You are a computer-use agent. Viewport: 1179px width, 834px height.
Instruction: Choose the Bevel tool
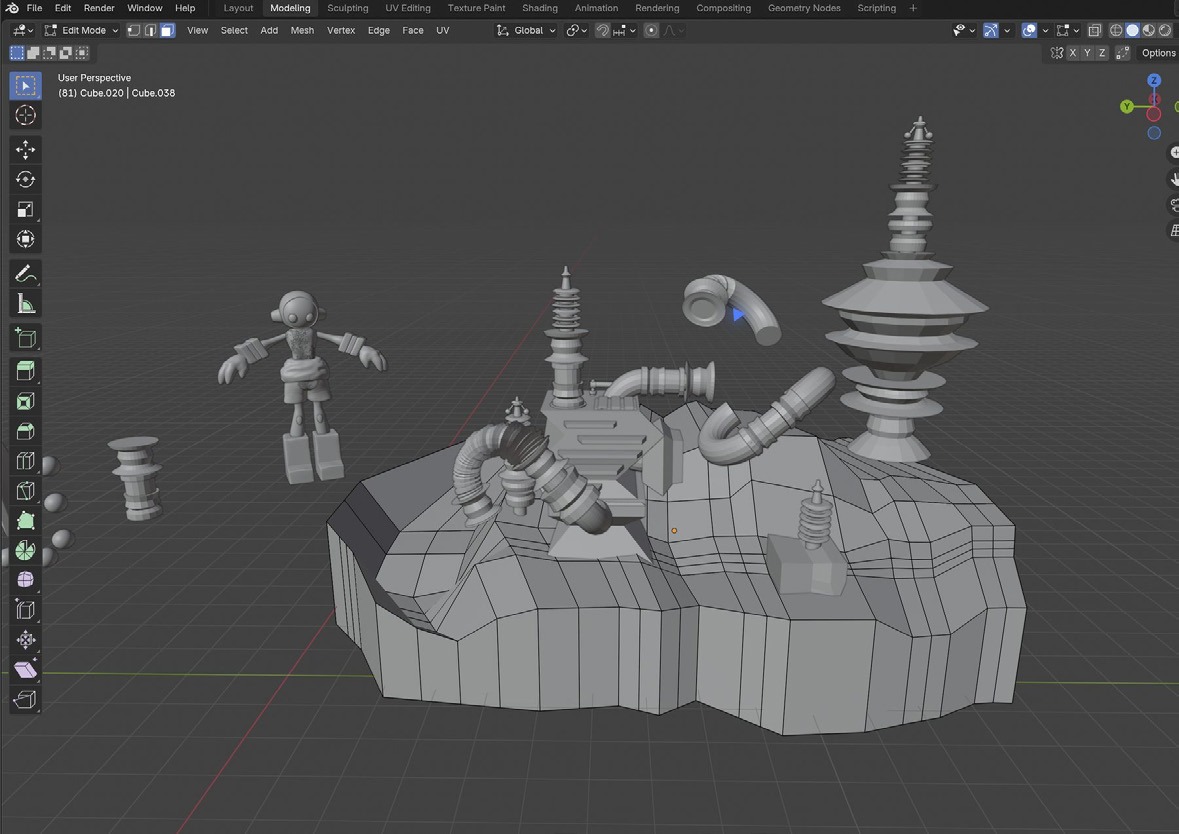25,431
